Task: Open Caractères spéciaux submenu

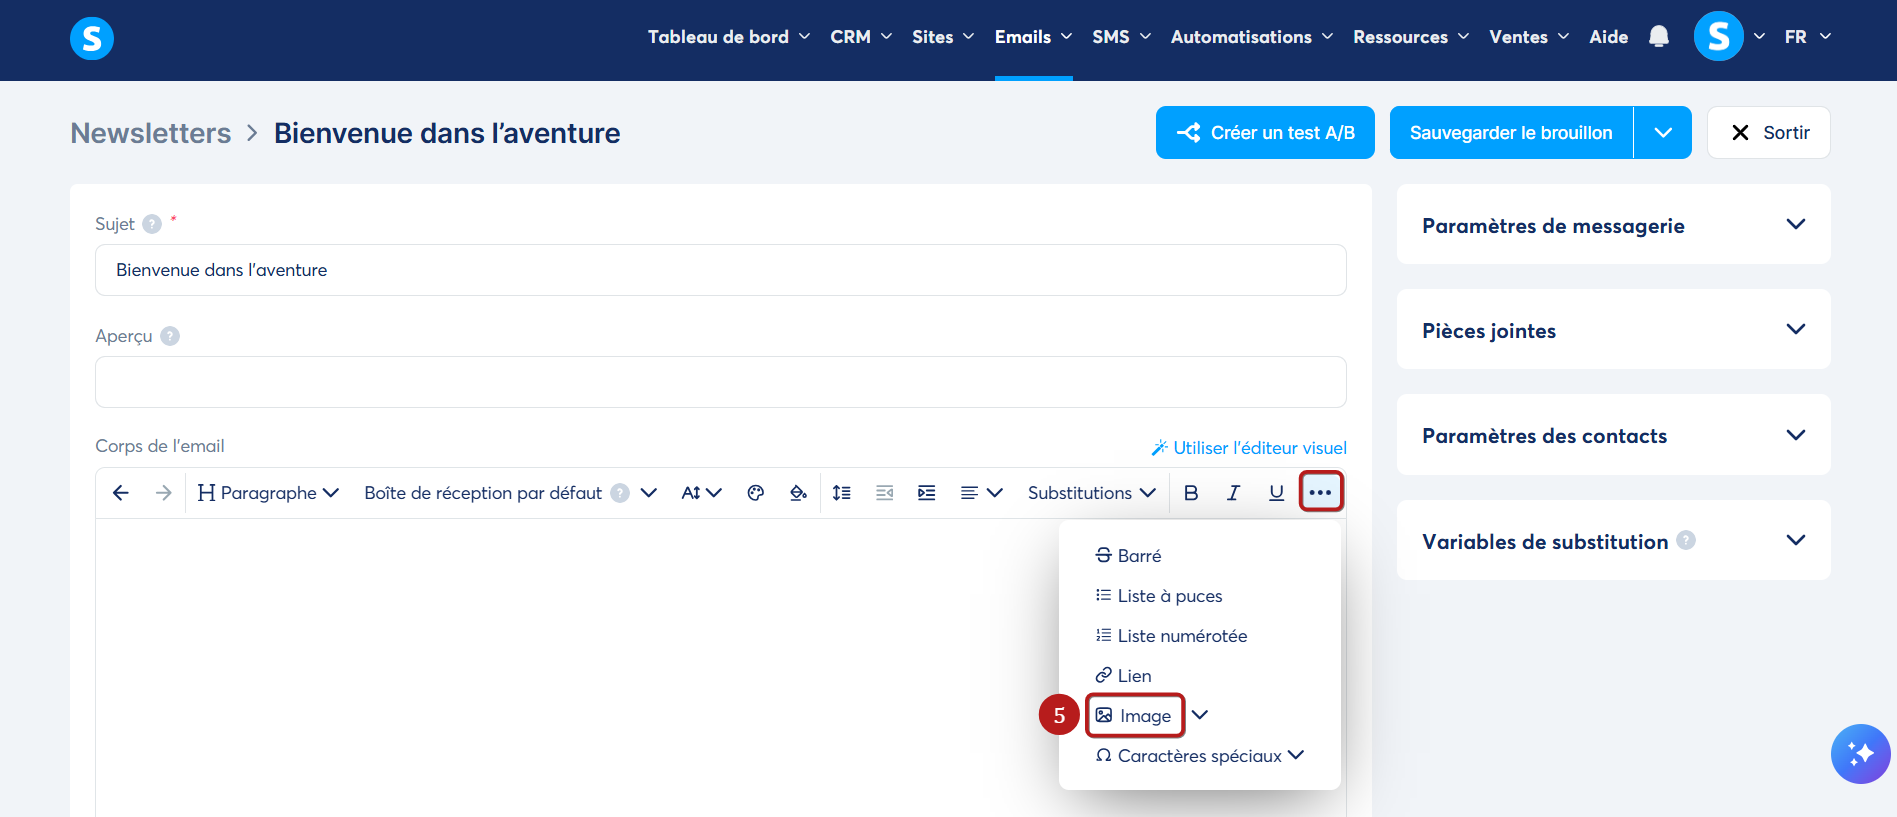Action: 1200,756
